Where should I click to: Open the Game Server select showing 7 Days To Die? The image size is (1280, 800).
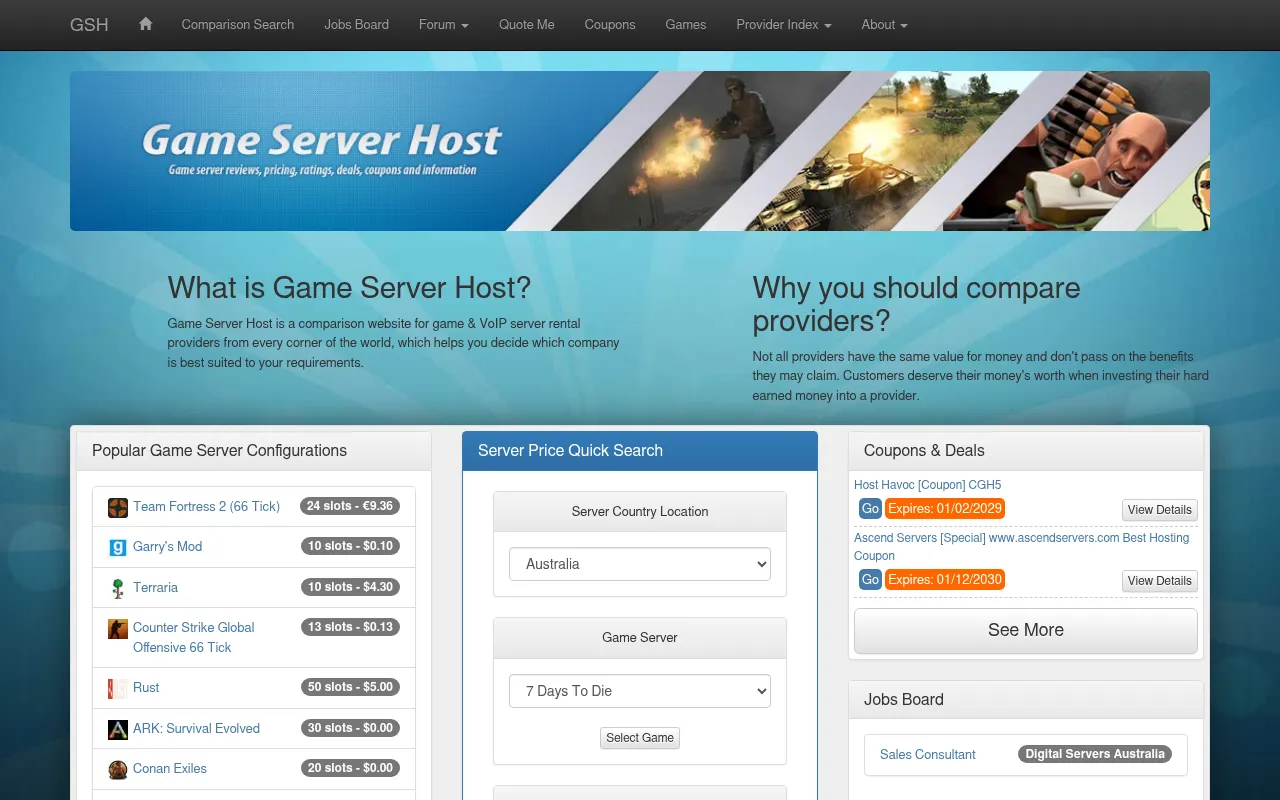click(x=640, y=691)
